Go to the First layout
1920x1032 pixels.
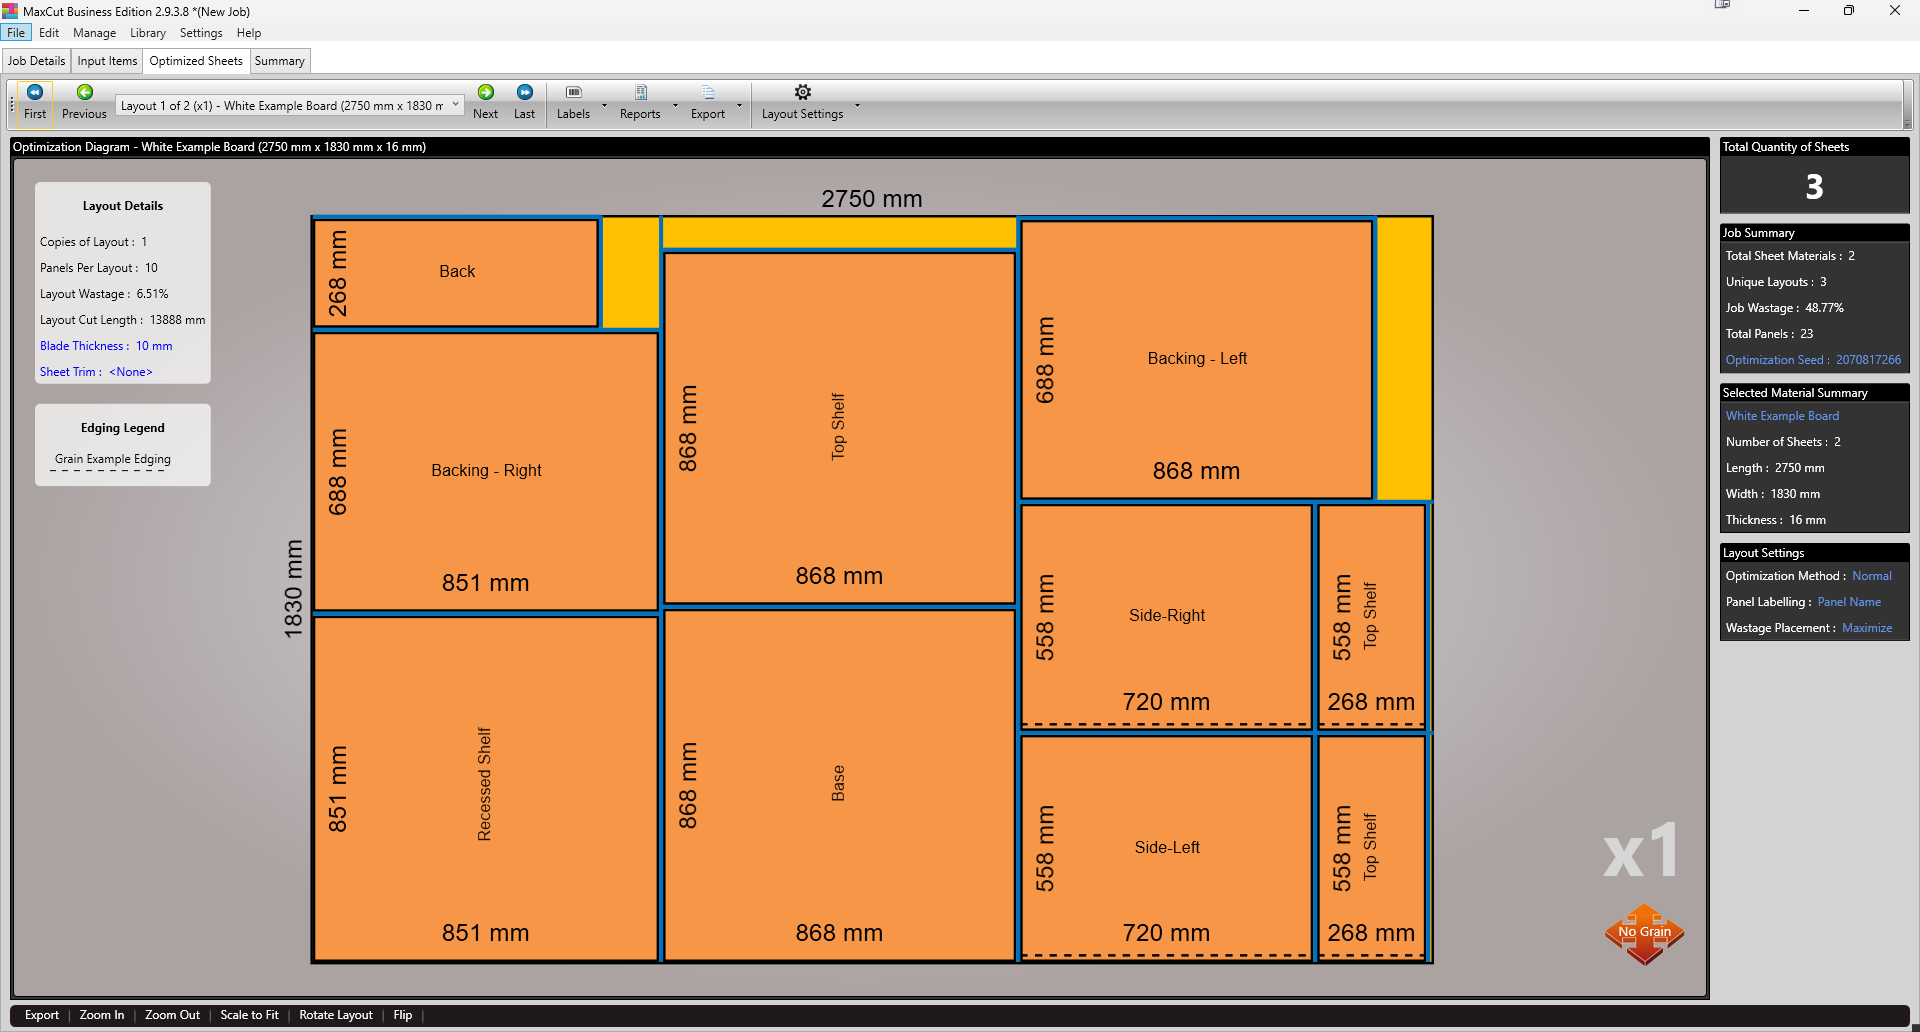(x=35, y=102)
